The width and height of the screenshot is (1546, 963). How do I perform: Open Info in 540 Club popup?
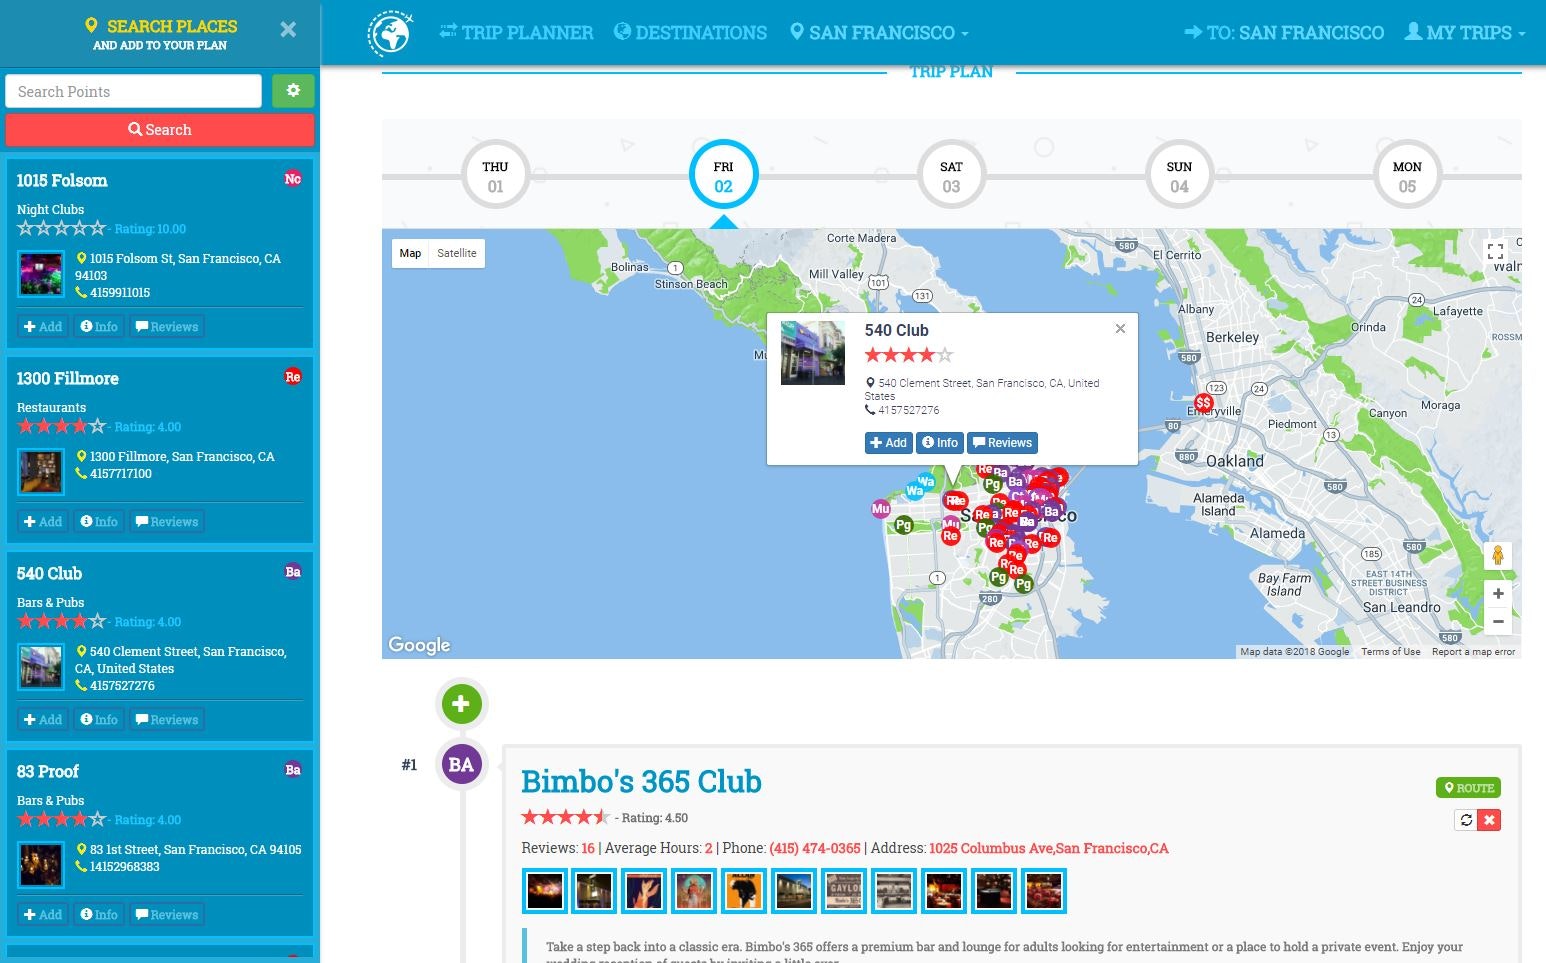[940, 443]
